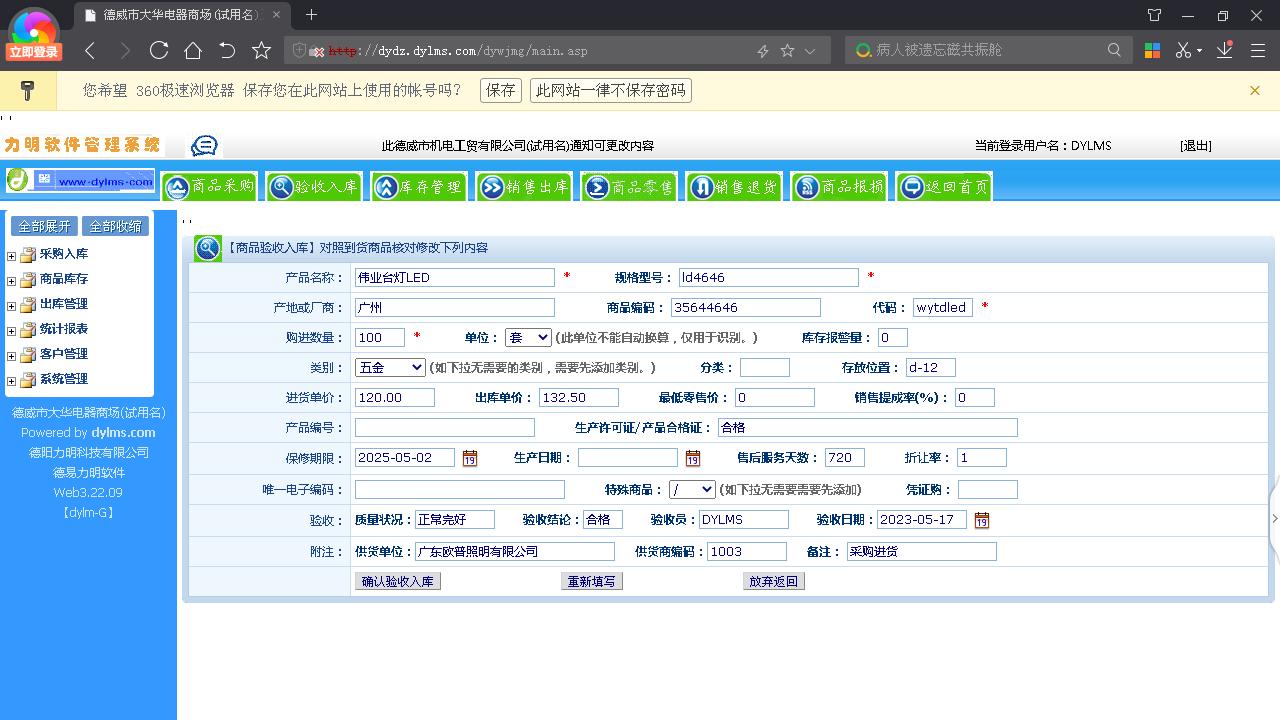Expand the 系统管理 tree node
This screenshot has height=720, width=1280.
[10, 379]
